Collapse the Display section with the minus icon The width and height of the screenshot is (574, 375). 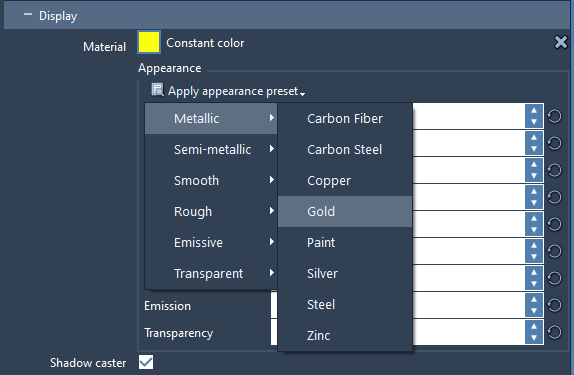28,15
